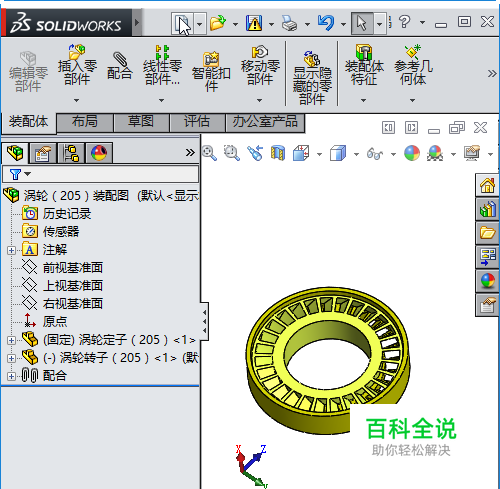
Task: Select the 配合 mate paperclip tool
Action: 120,66
